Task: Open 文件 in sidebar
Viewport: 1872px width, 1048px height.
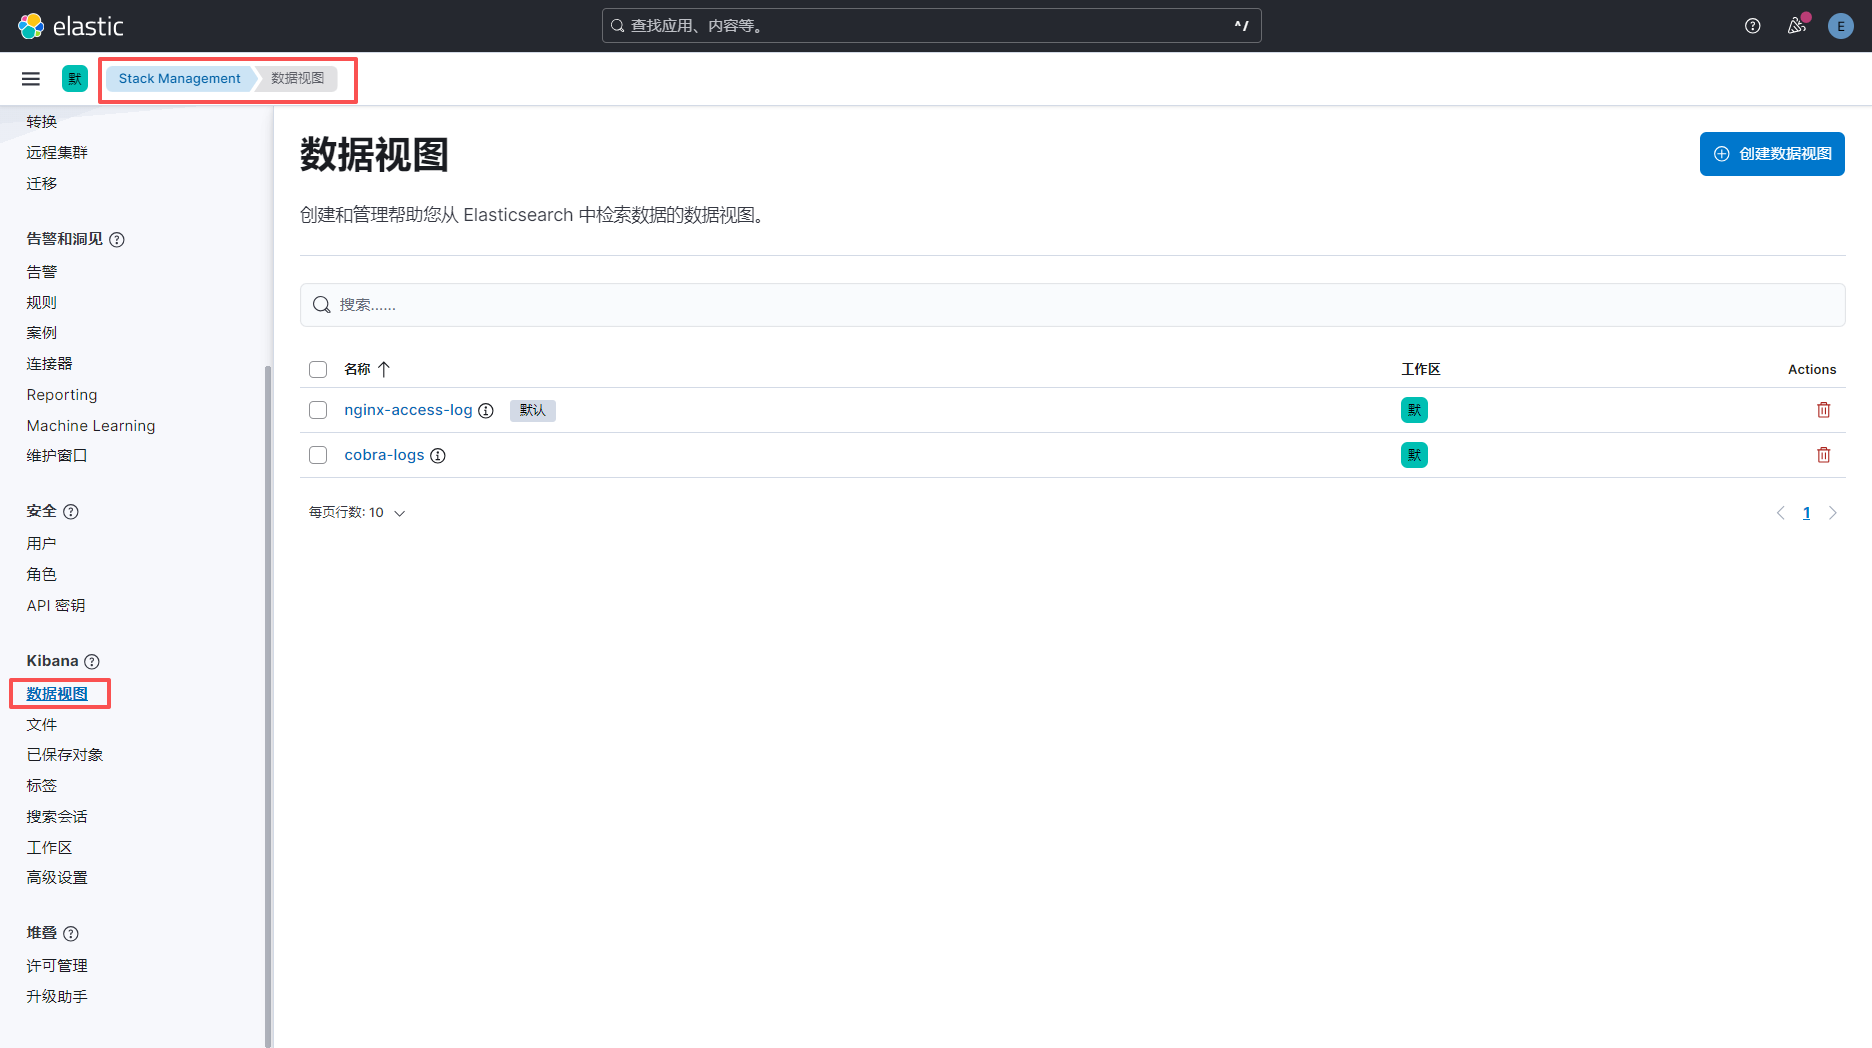Action: [42, 725]
